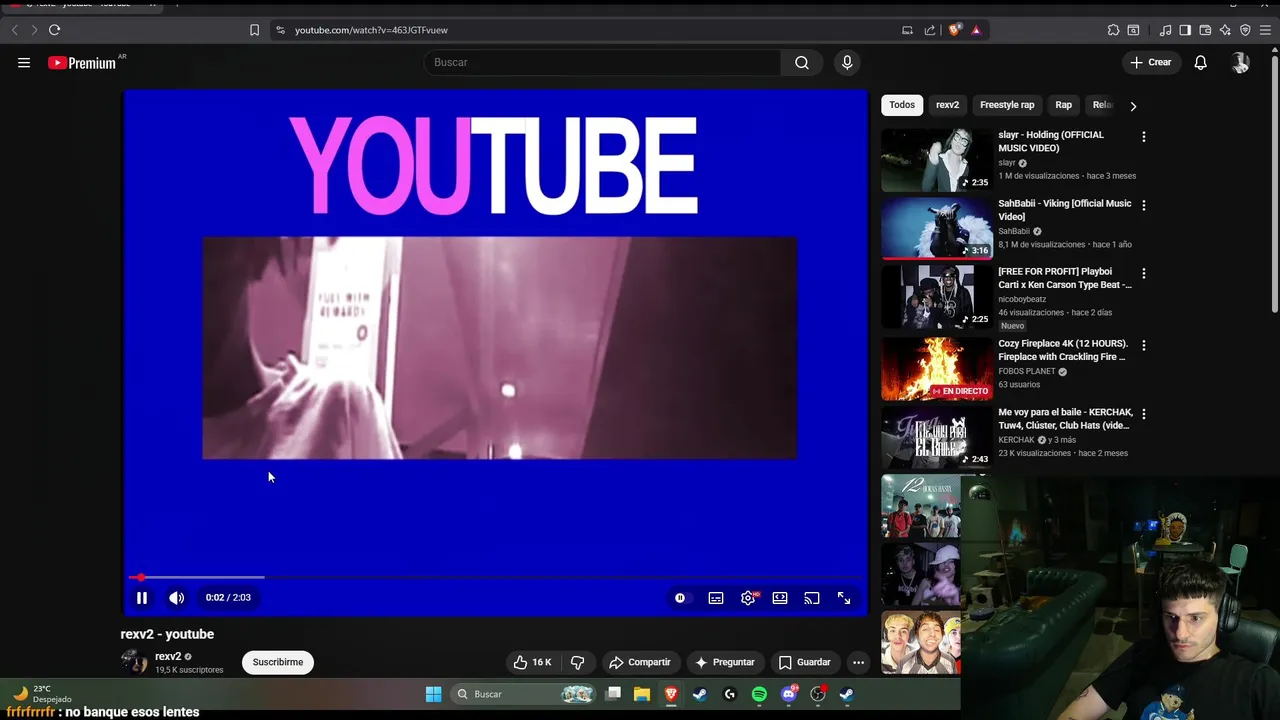Image resolution: width=1280 pixels, height=720 pixels.
Task: Seek along the red video progress bar
Action: tap(496, 577)
